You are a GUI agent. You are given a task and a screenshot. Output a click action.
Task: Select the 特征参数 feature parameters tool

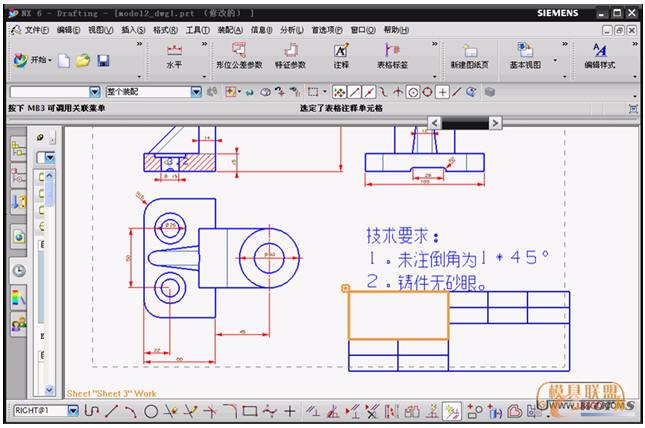(290, 56)
